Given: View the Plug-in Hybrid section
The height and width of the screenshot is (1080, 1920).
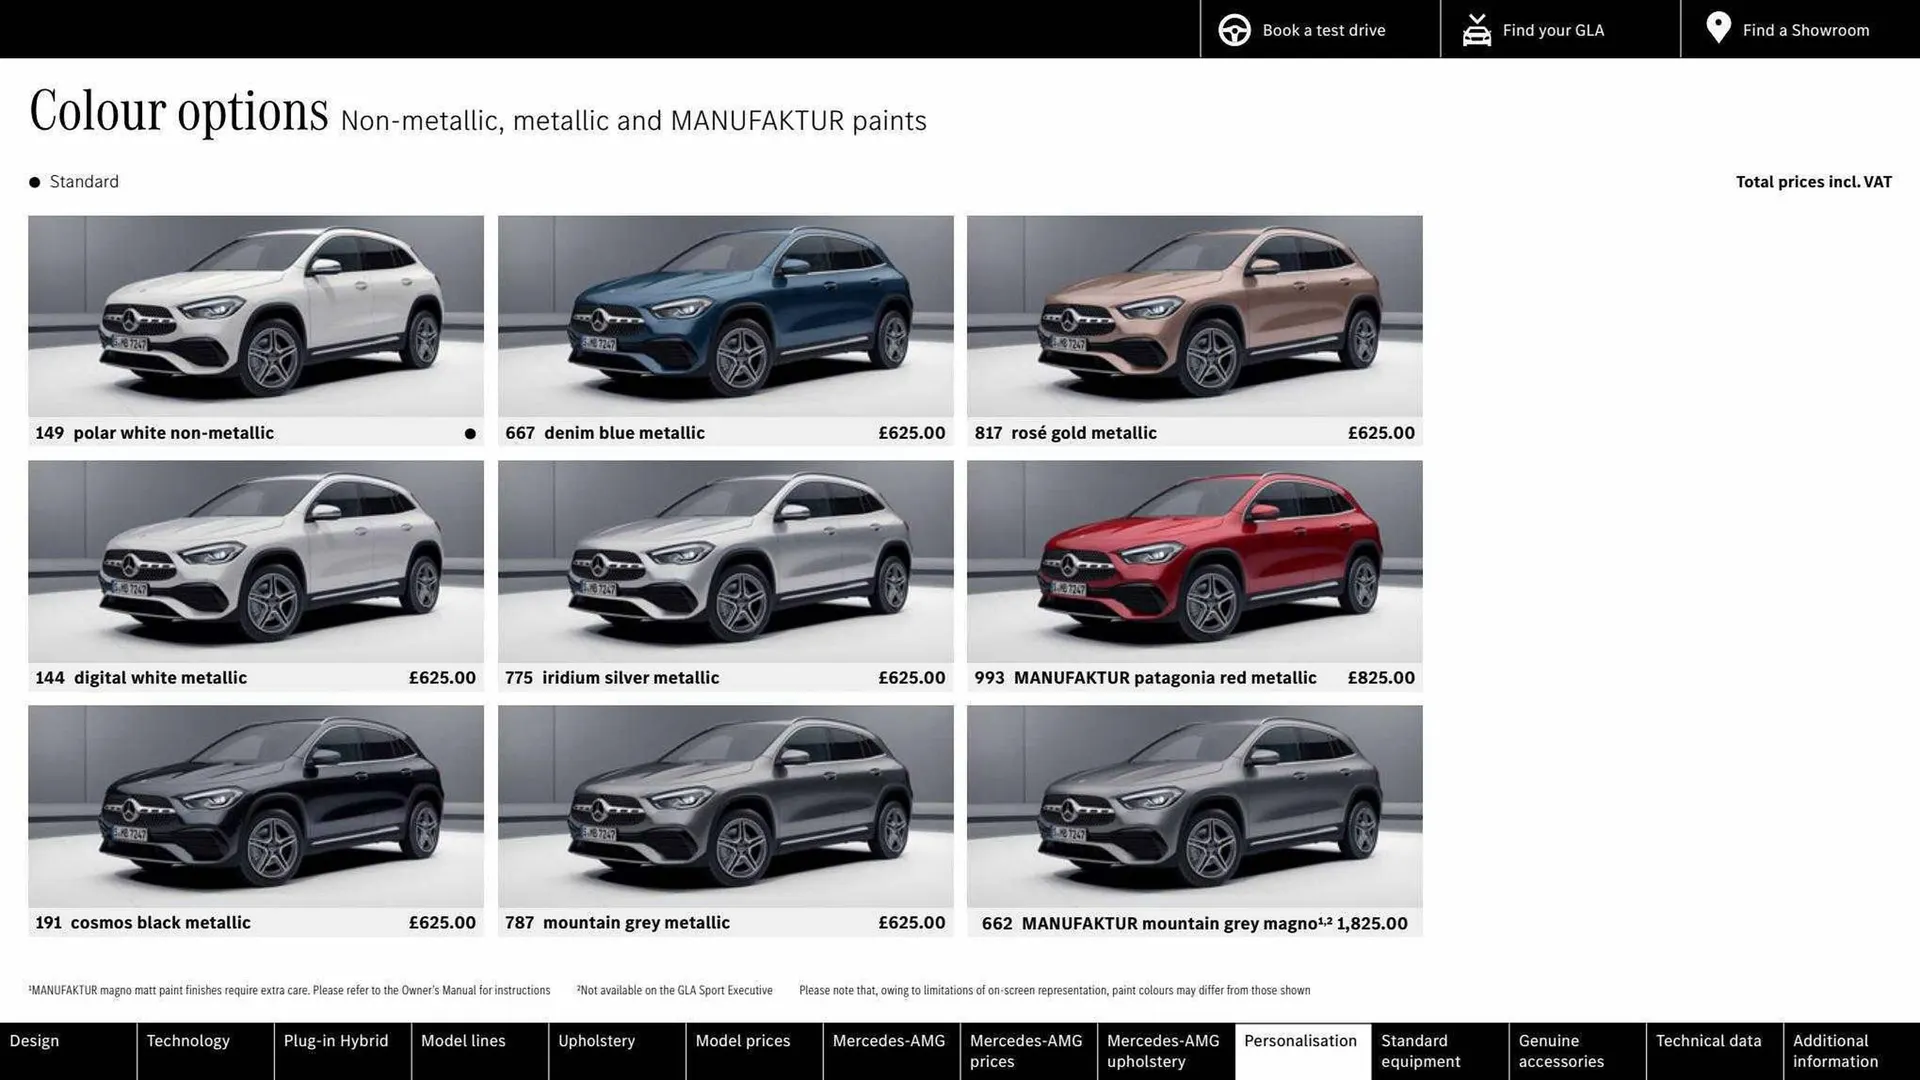Looking at the screenshot, I should click(335, 1040).
